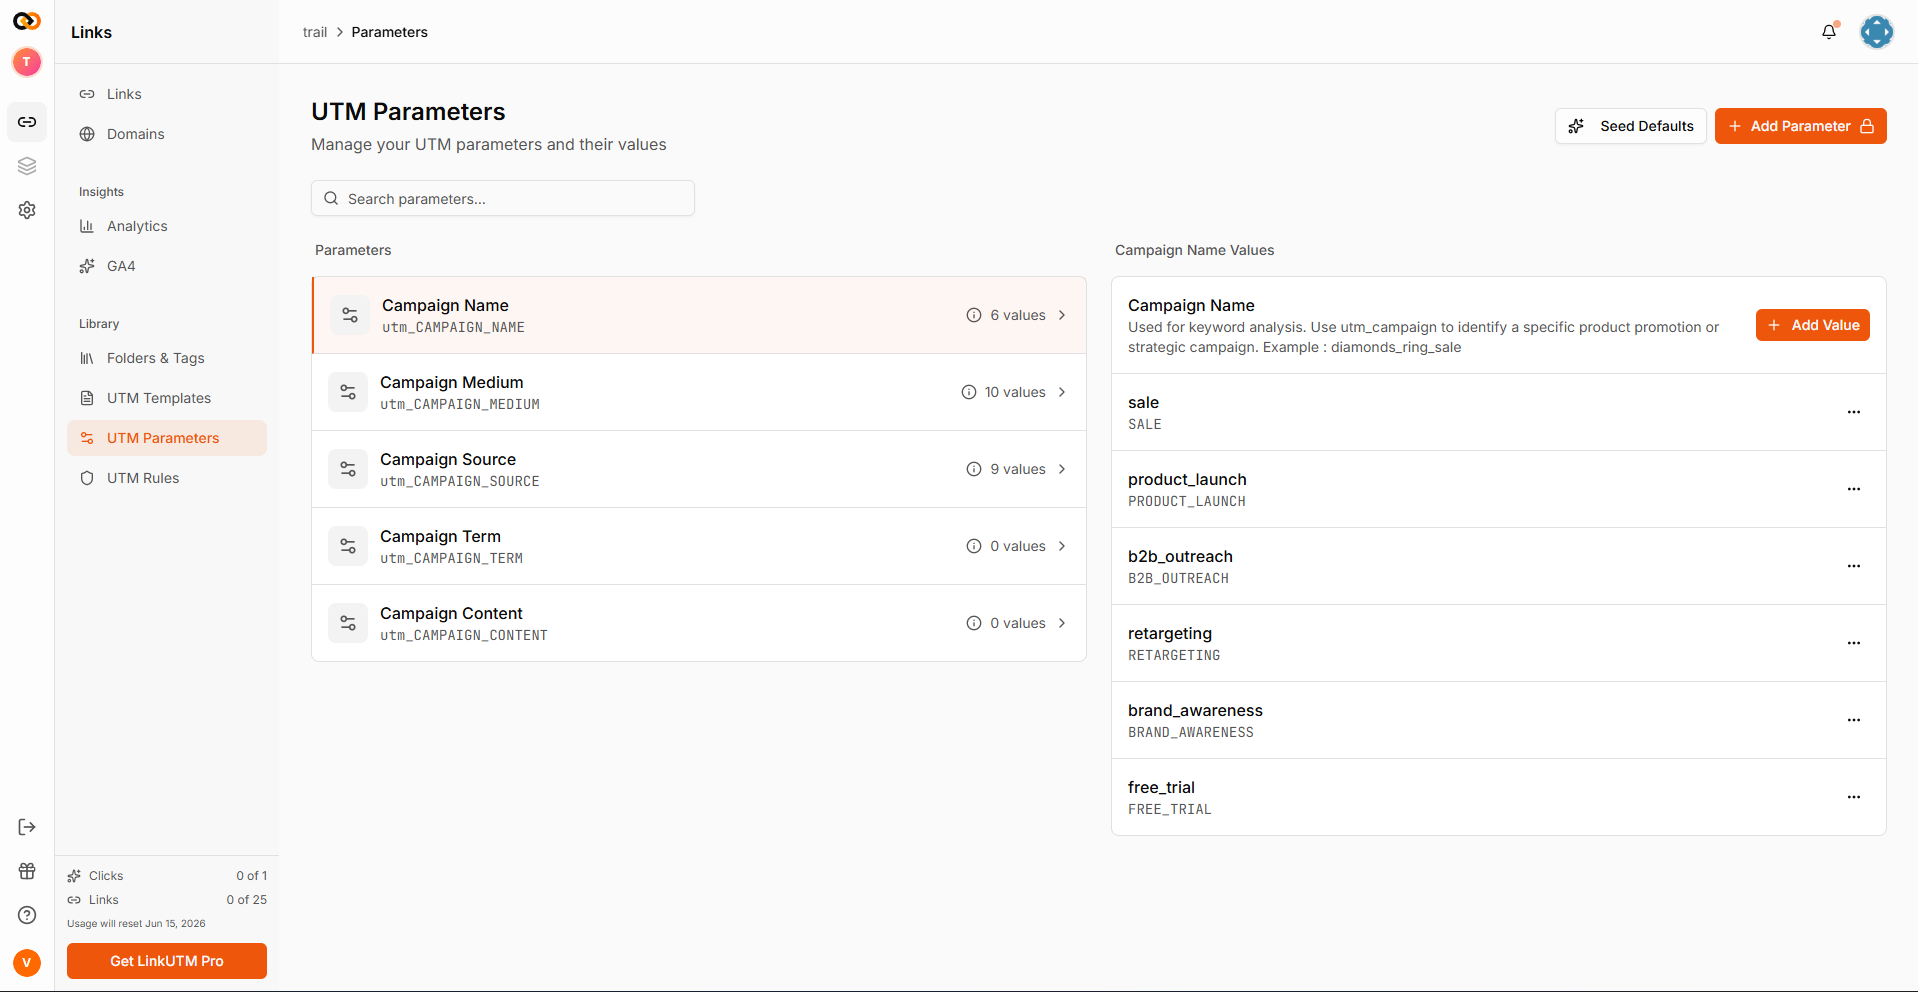
Task: Open more options for product_launch value
Action: pyautogui.click(x=1854, y=489)
